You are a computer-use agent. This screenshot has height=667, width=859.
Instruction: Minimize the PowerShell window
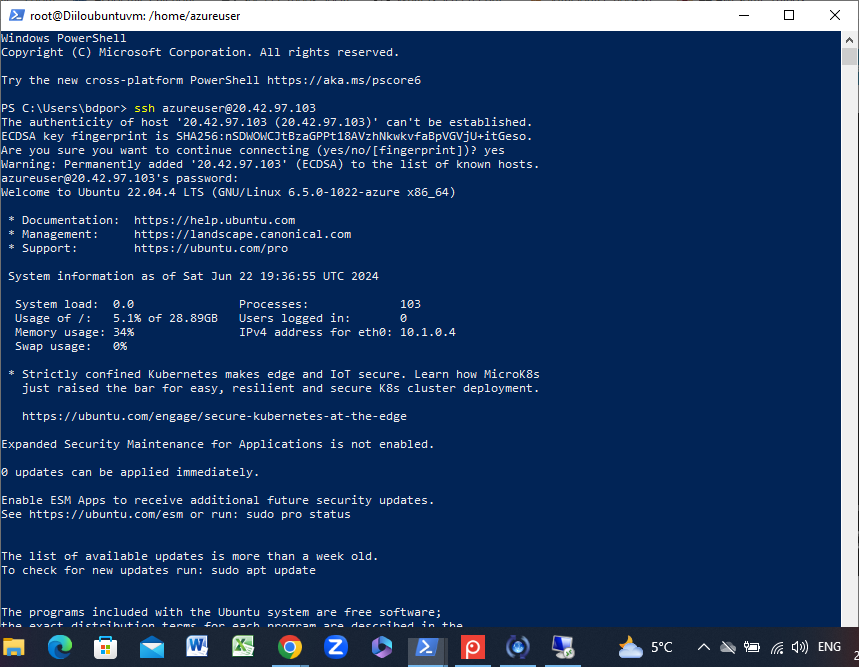coord(743,15)
